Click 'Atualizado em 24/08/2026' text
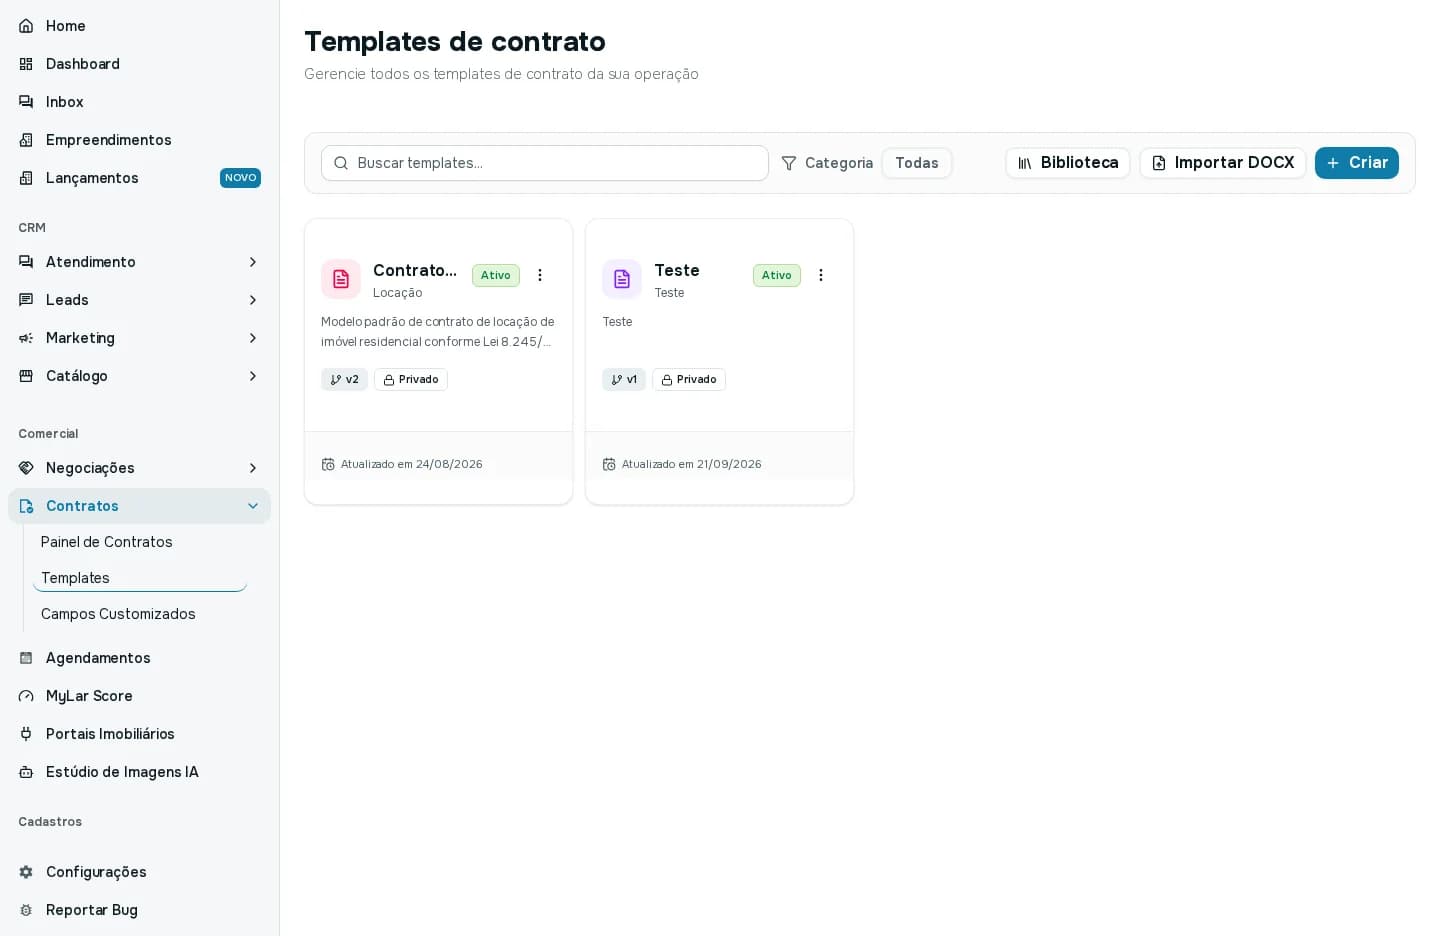Viewport: 1440px width, 936px height. pyautogui.click(x=412, y=464)
